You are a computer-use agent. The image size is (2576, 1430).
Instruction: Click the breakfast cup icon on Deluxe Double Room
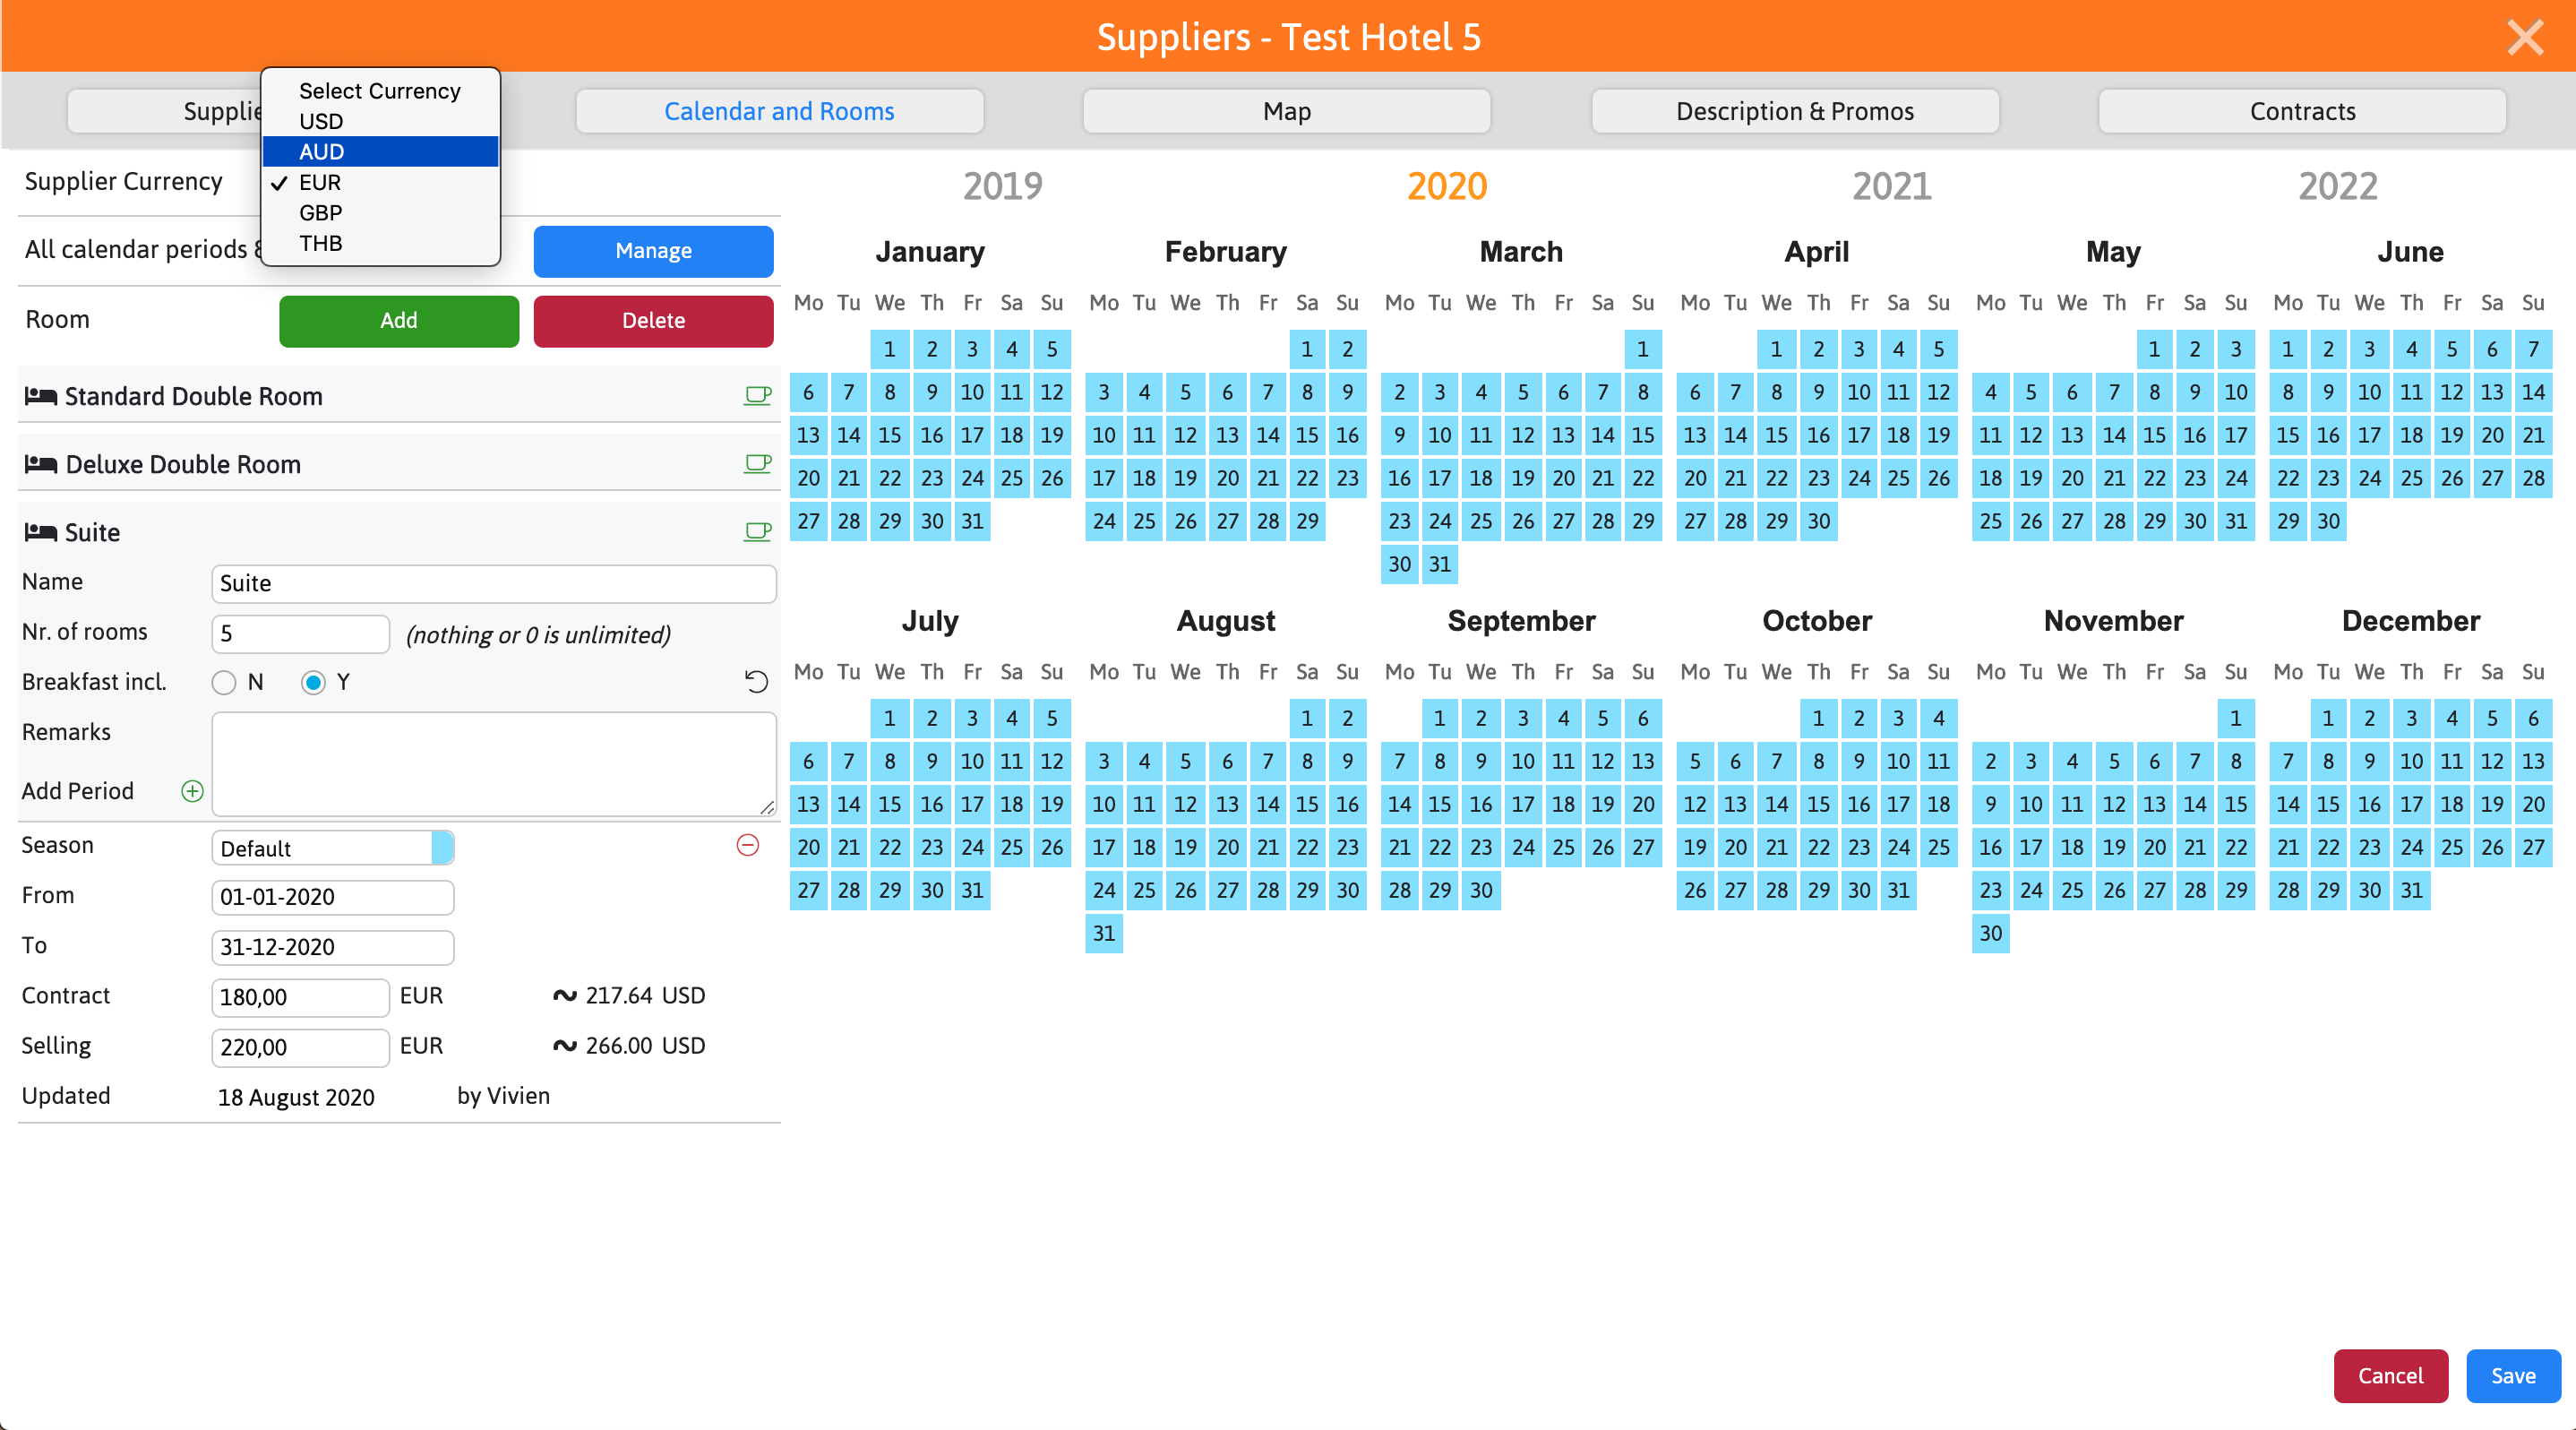point(758,464)
